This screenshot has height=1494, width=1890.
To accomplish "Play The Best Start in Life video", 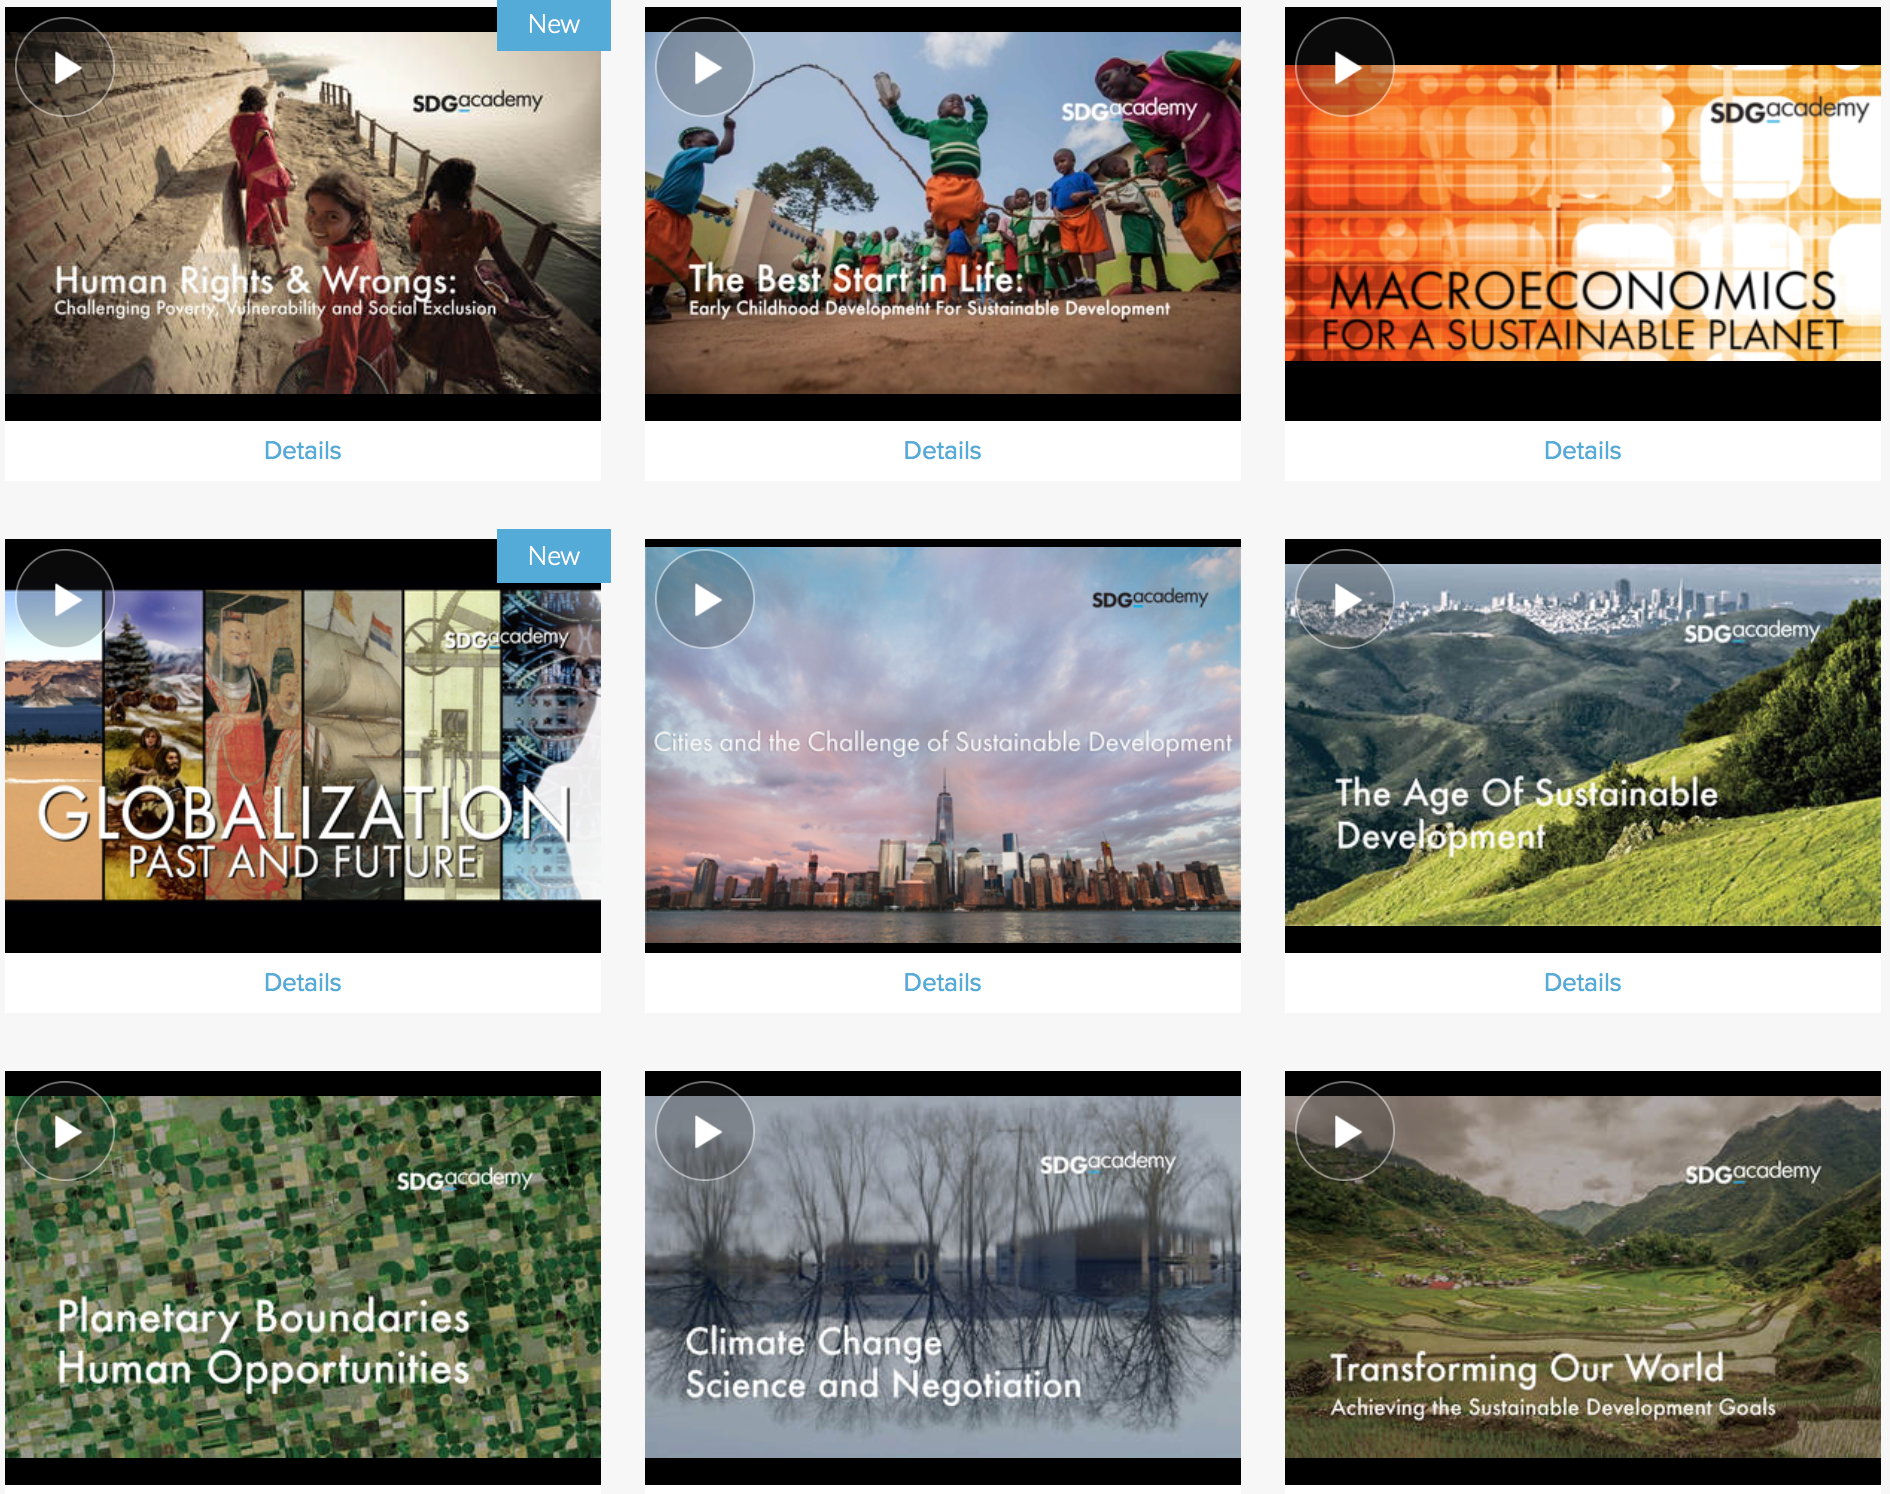I will point(705,68).
